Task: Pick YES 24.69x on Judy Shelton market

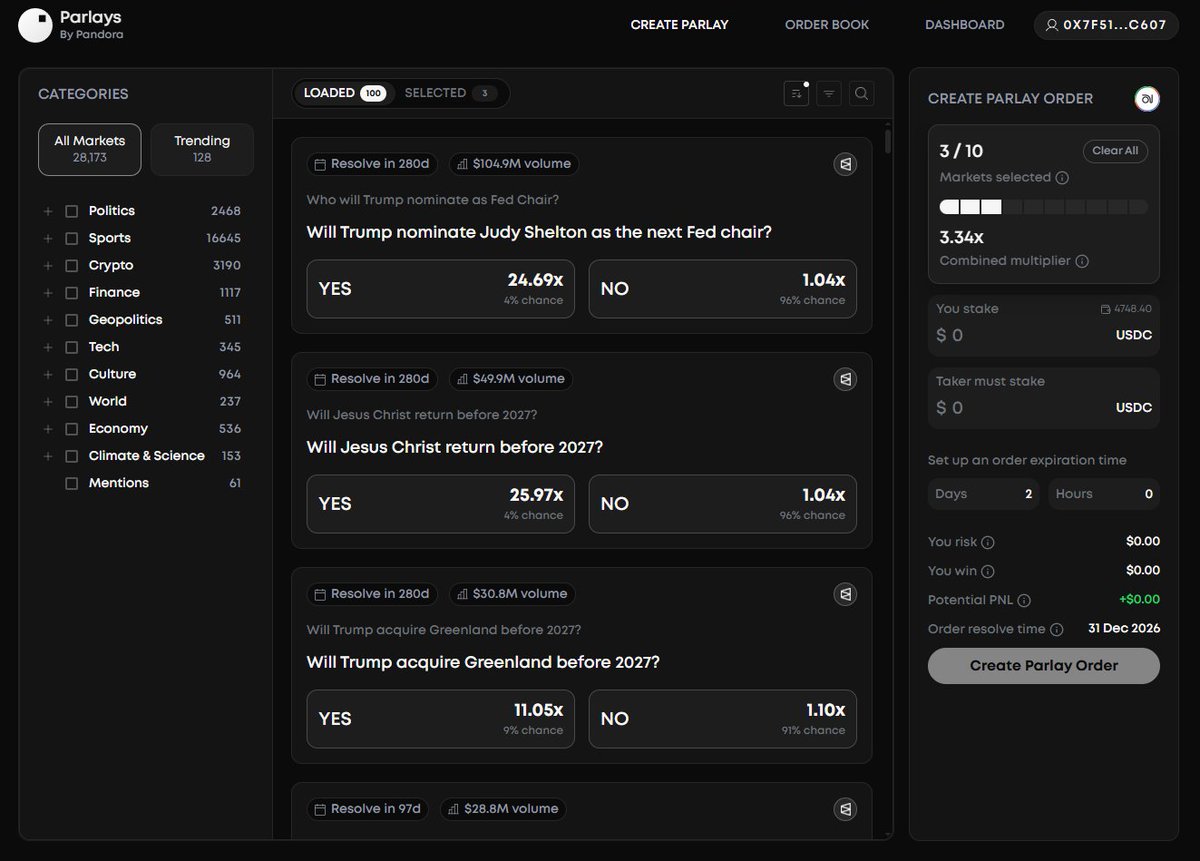Action: [x=440, y=289]
